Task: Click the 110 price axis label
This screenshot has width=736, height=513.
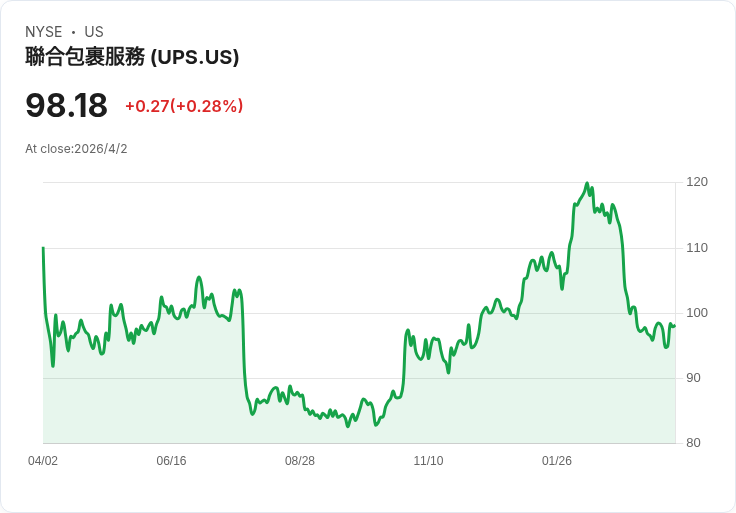Action: pyautogui.click(x=697, y=248)
